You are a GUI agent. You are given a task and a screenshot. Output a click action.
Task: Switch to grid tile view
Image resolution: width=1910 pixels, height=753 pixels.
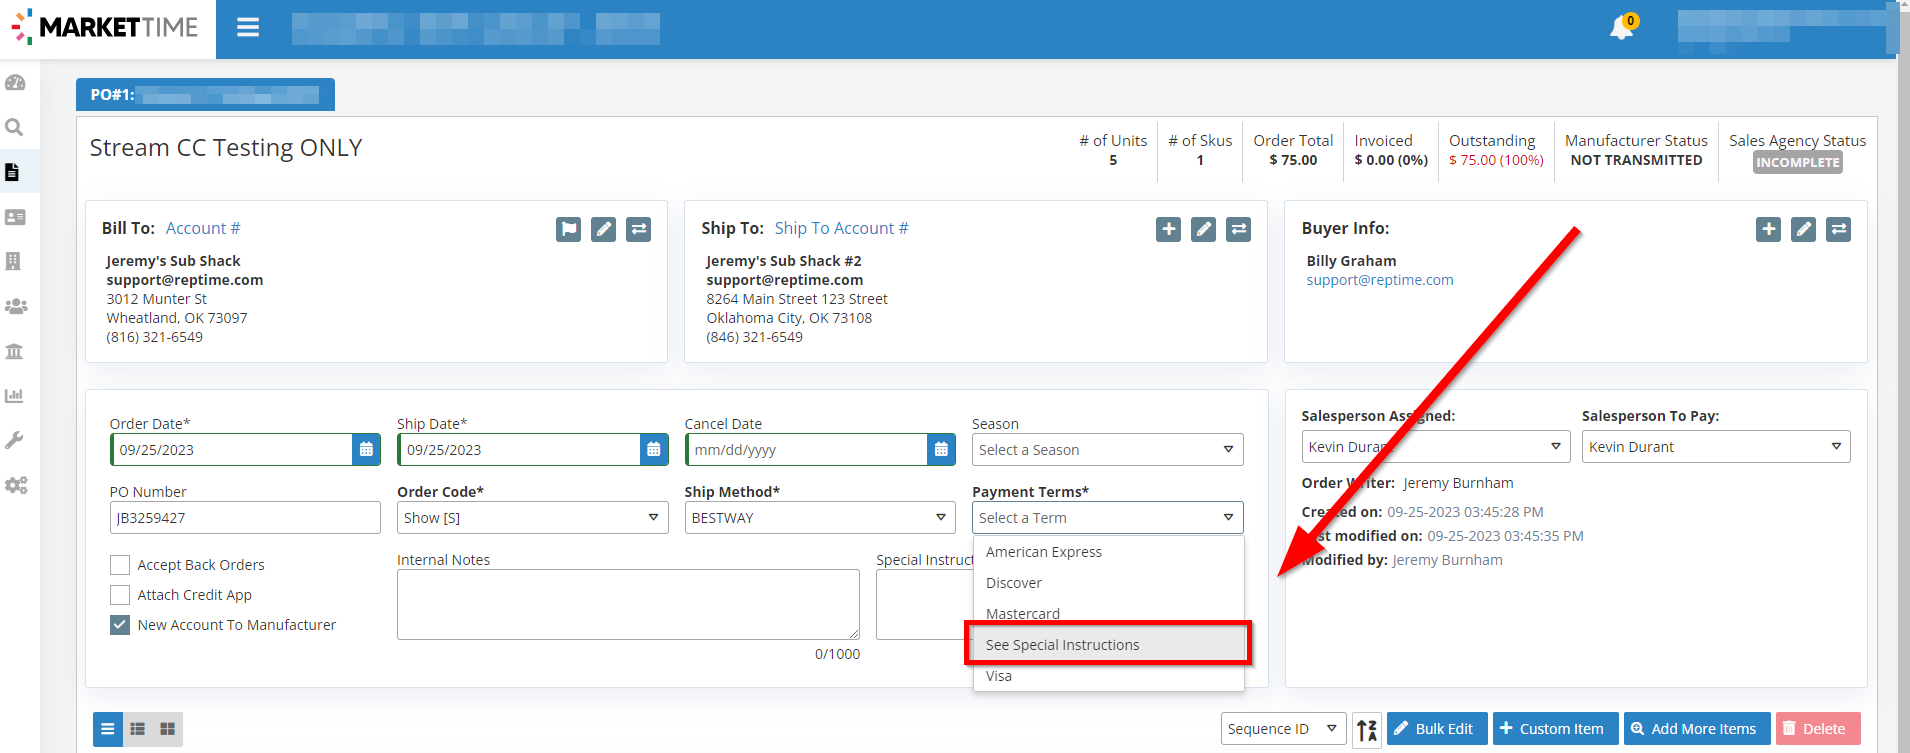coord(168,729)
